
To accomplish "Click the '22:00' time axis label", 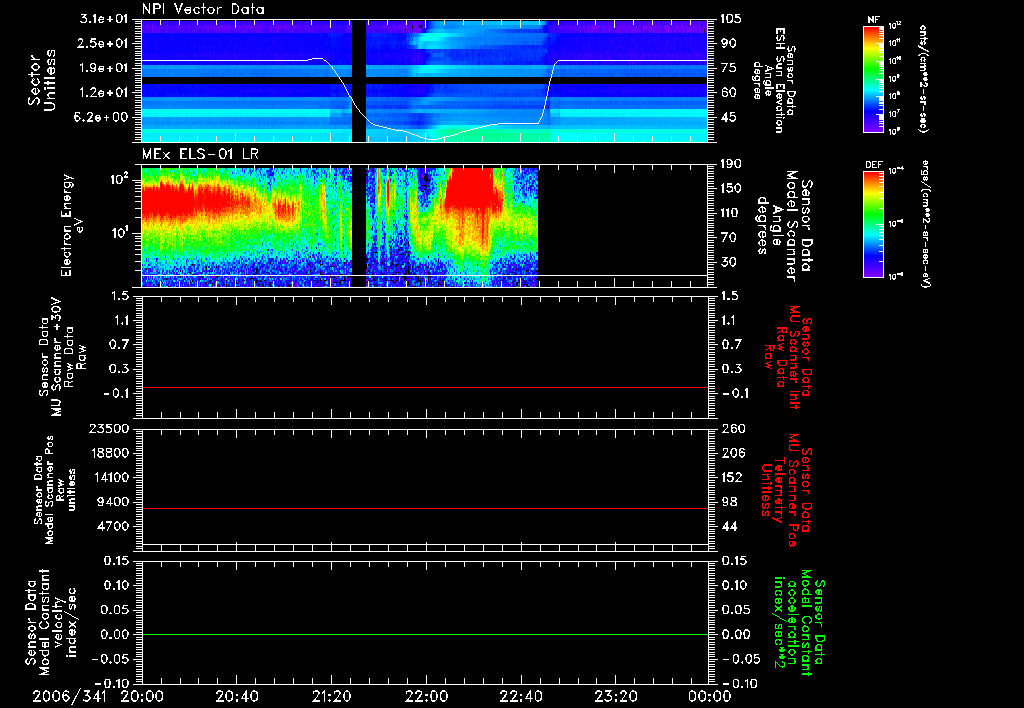I will [426, 697].
